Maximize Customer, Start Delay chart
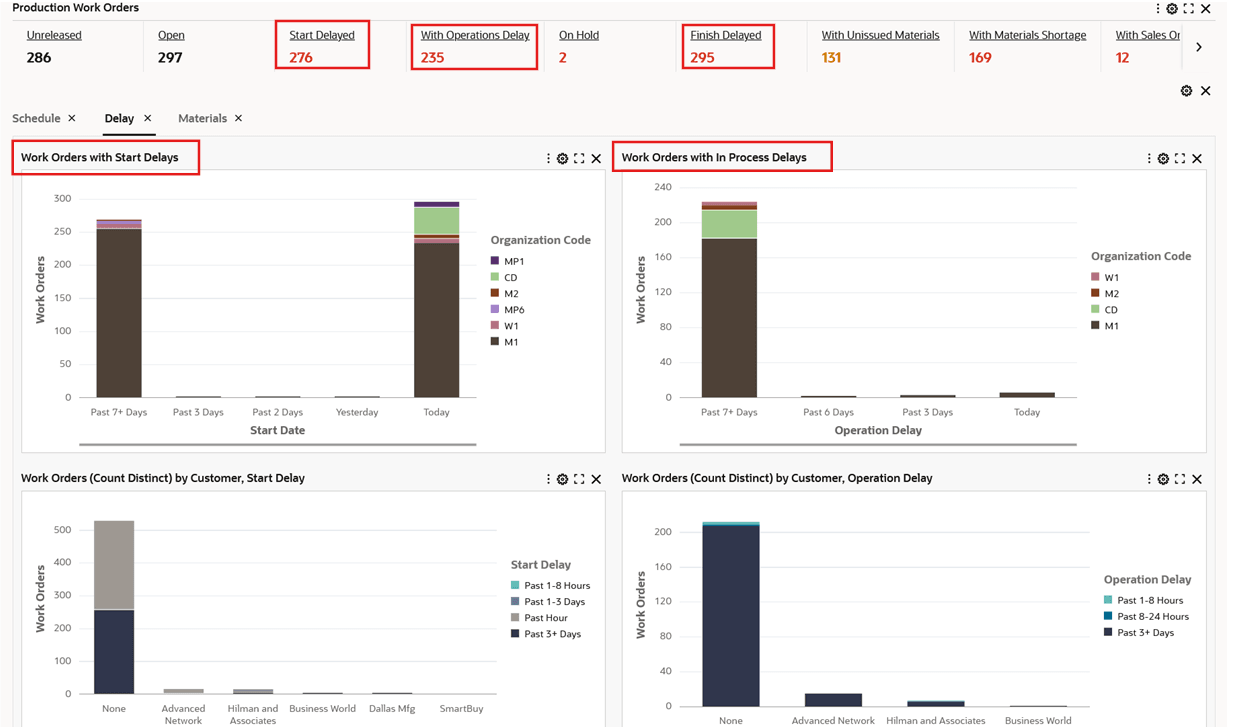The height and width of the screenshot is (727, 1238). point(579,479)
